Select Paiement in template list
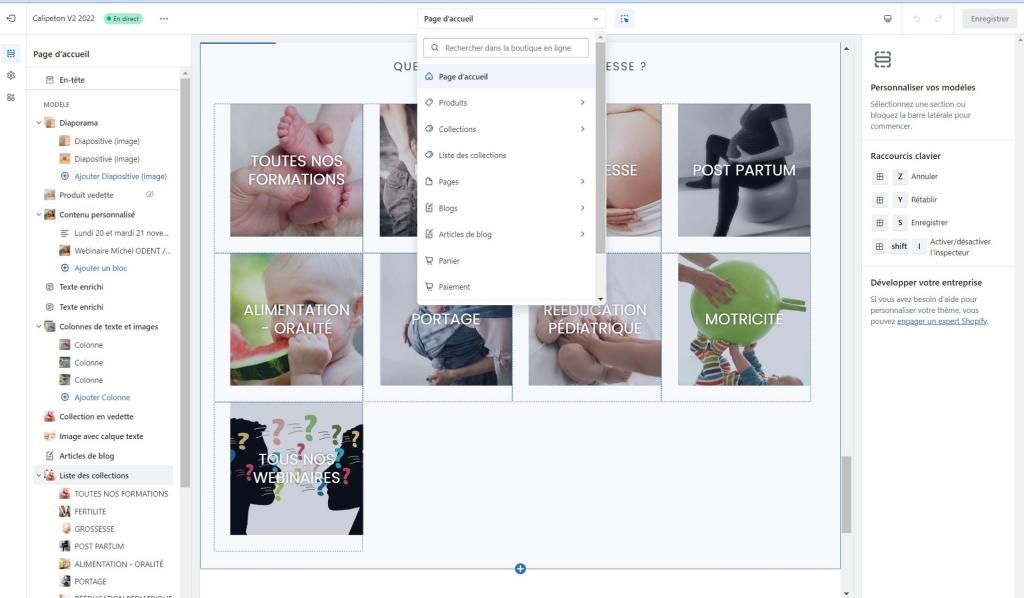Screen dimensions: 1024x598 tap(506, 287)
